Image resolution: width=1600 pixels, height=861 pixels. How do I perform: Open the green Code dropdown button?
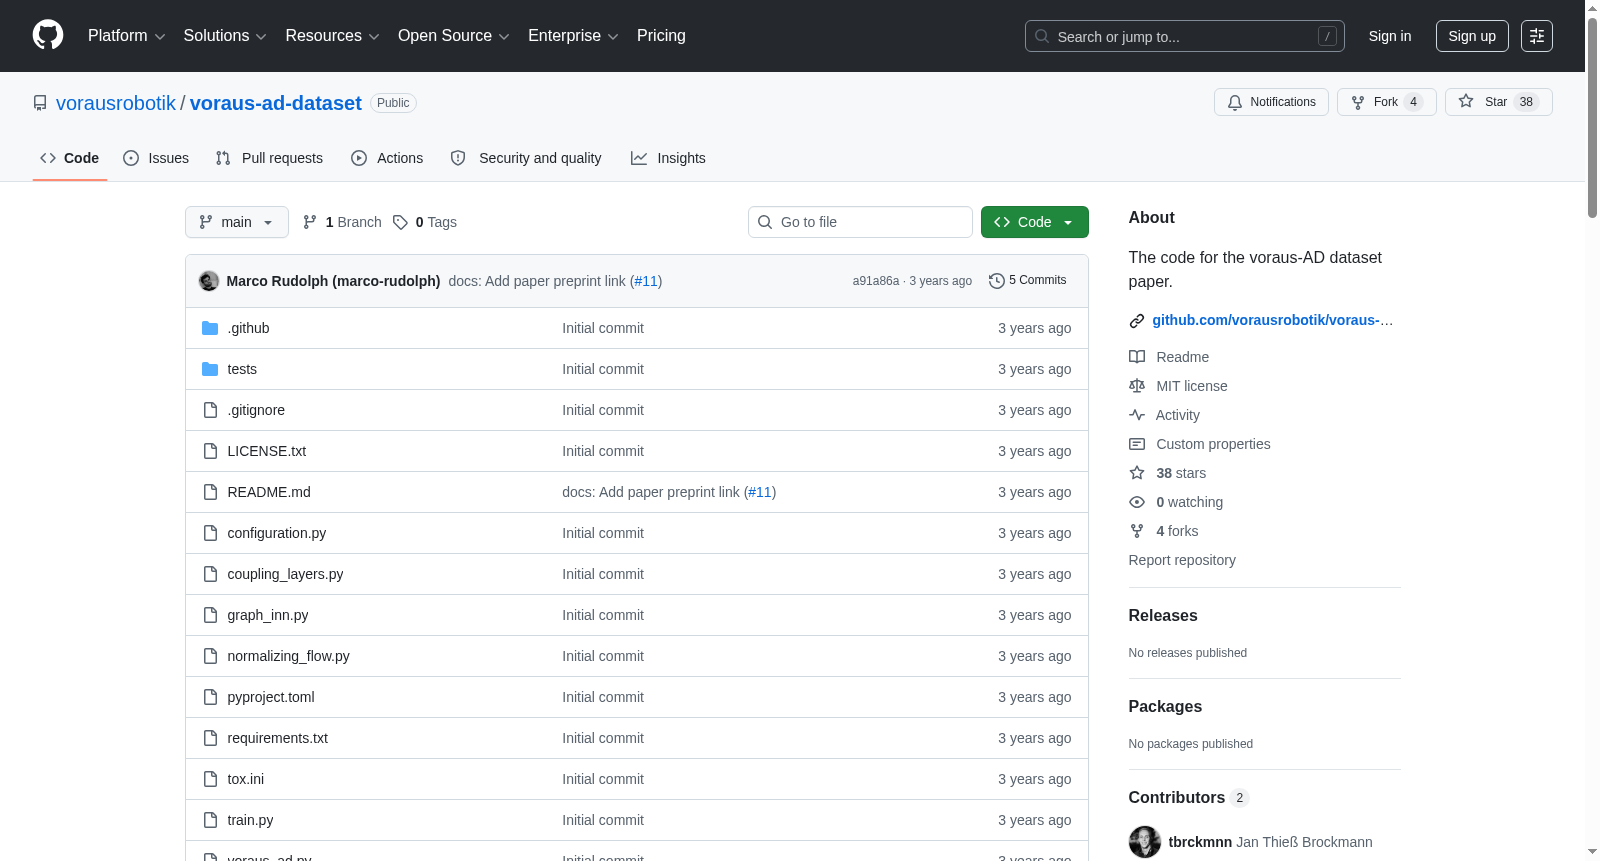tap(1034, 222)
